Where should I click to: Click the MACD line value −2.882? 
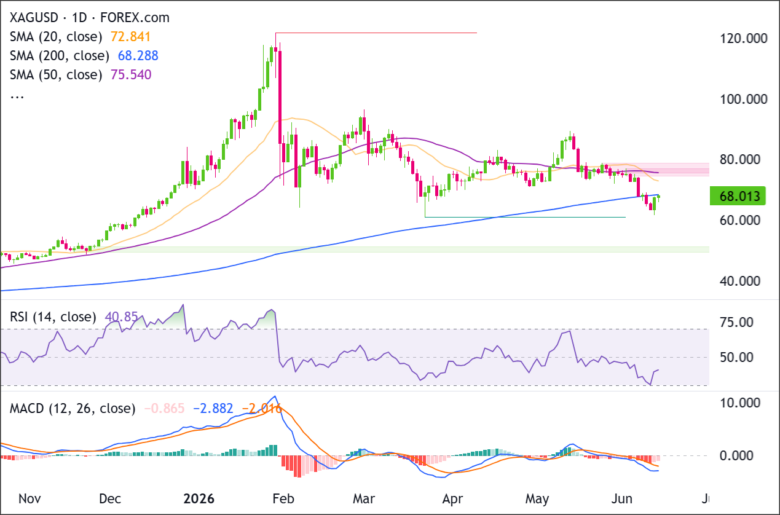tap(213, 409)
